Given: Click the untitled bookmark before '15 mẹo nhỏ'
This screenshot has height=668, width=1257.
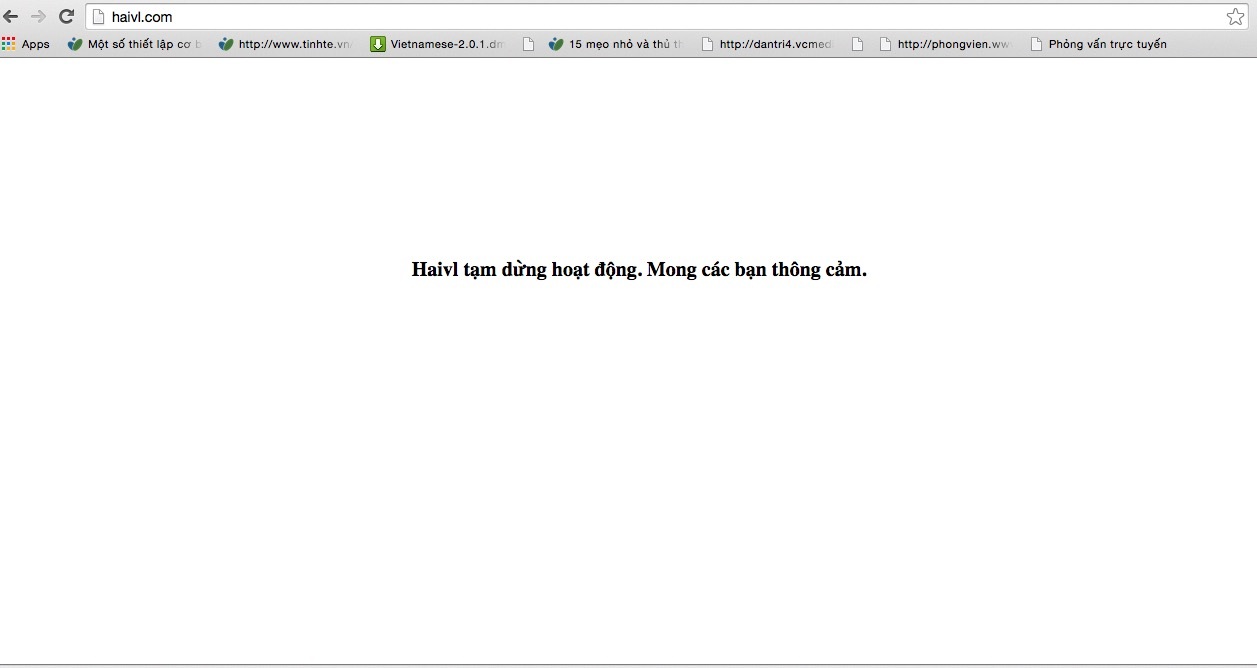Looking at the screenshot, I should click(529, 44).
